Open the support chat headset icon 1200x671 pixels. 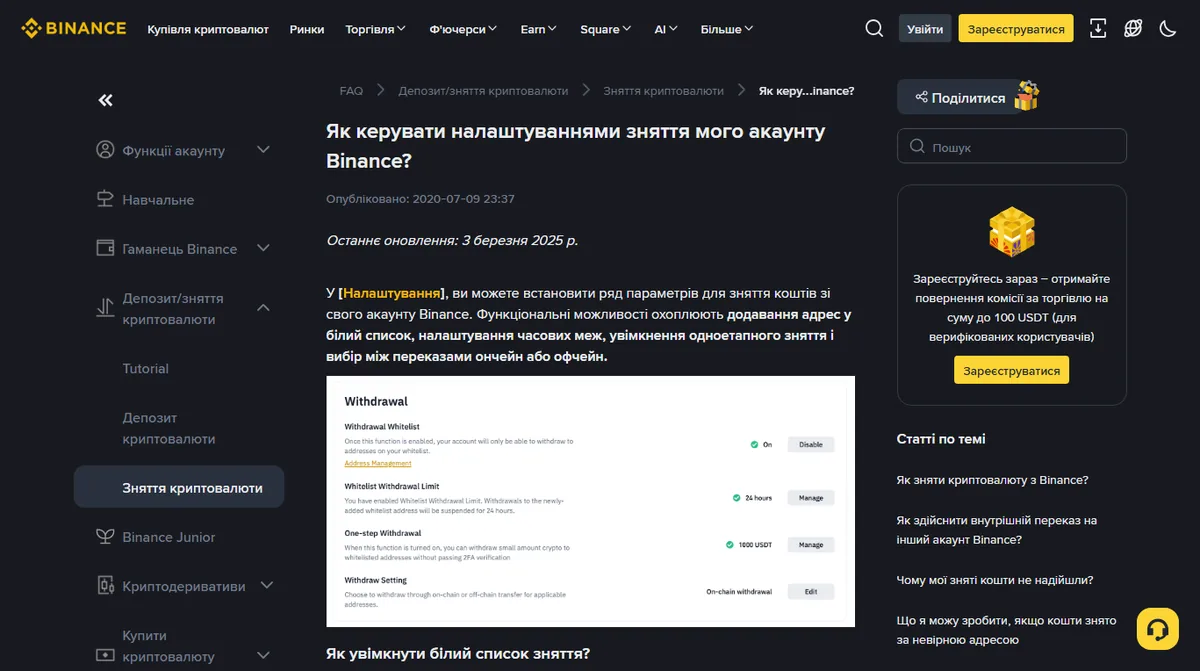[x=1158, y=629]
